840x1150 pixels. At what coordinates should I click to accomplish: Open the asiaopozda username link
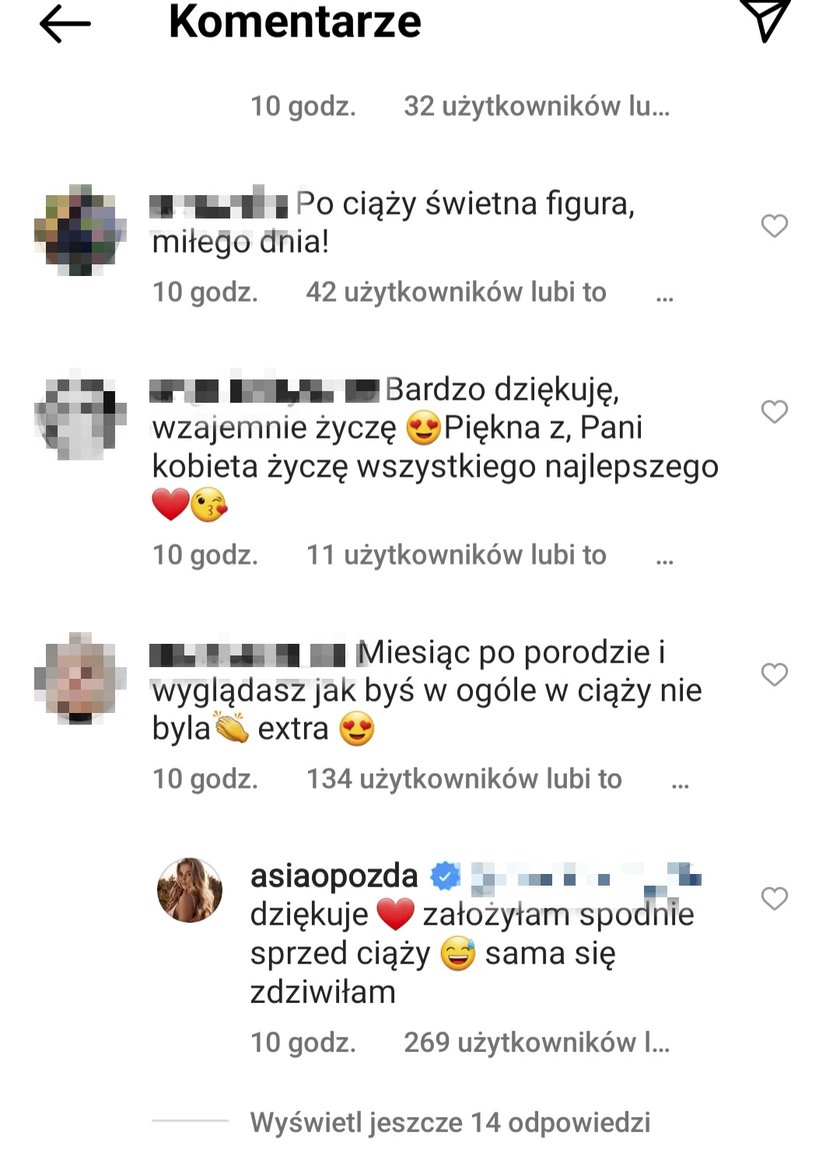[334, 875]
